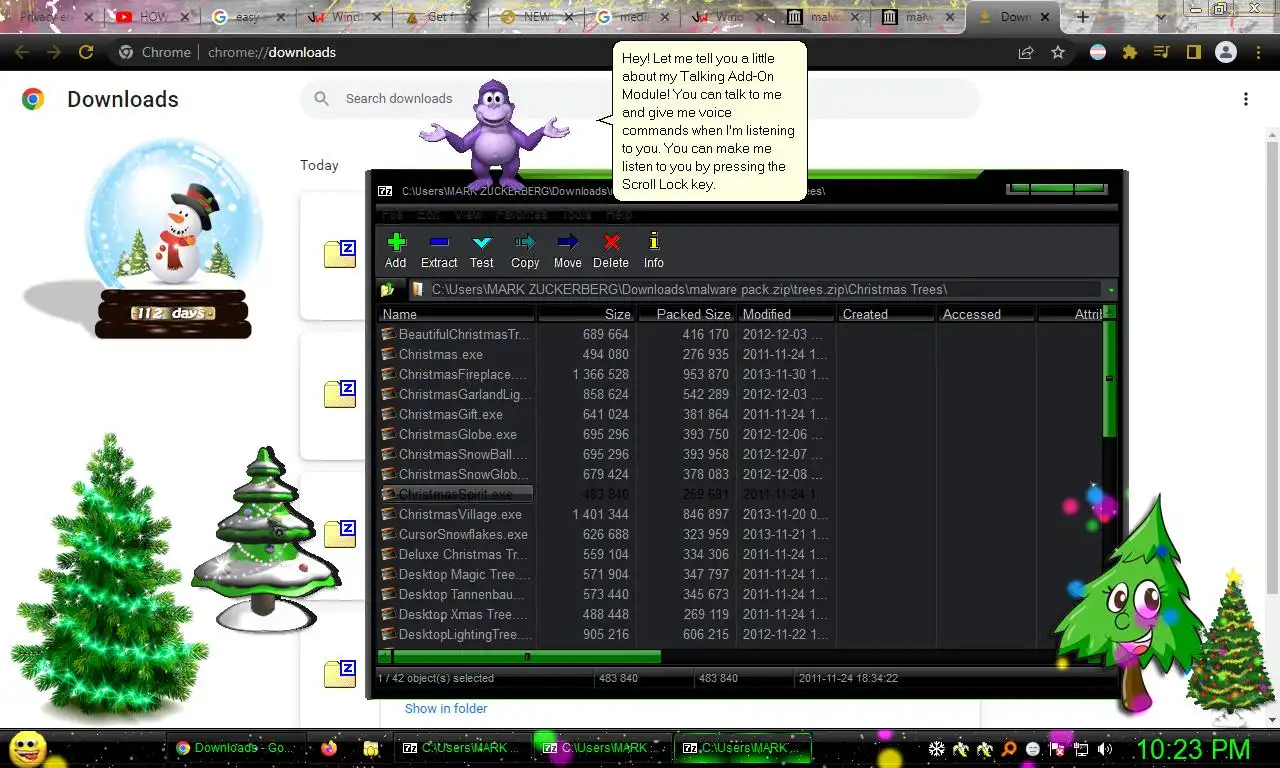The image size is (1280, 768).
Task: Open the Favorites menu in 7-Zip
Action: coord(522,214)
